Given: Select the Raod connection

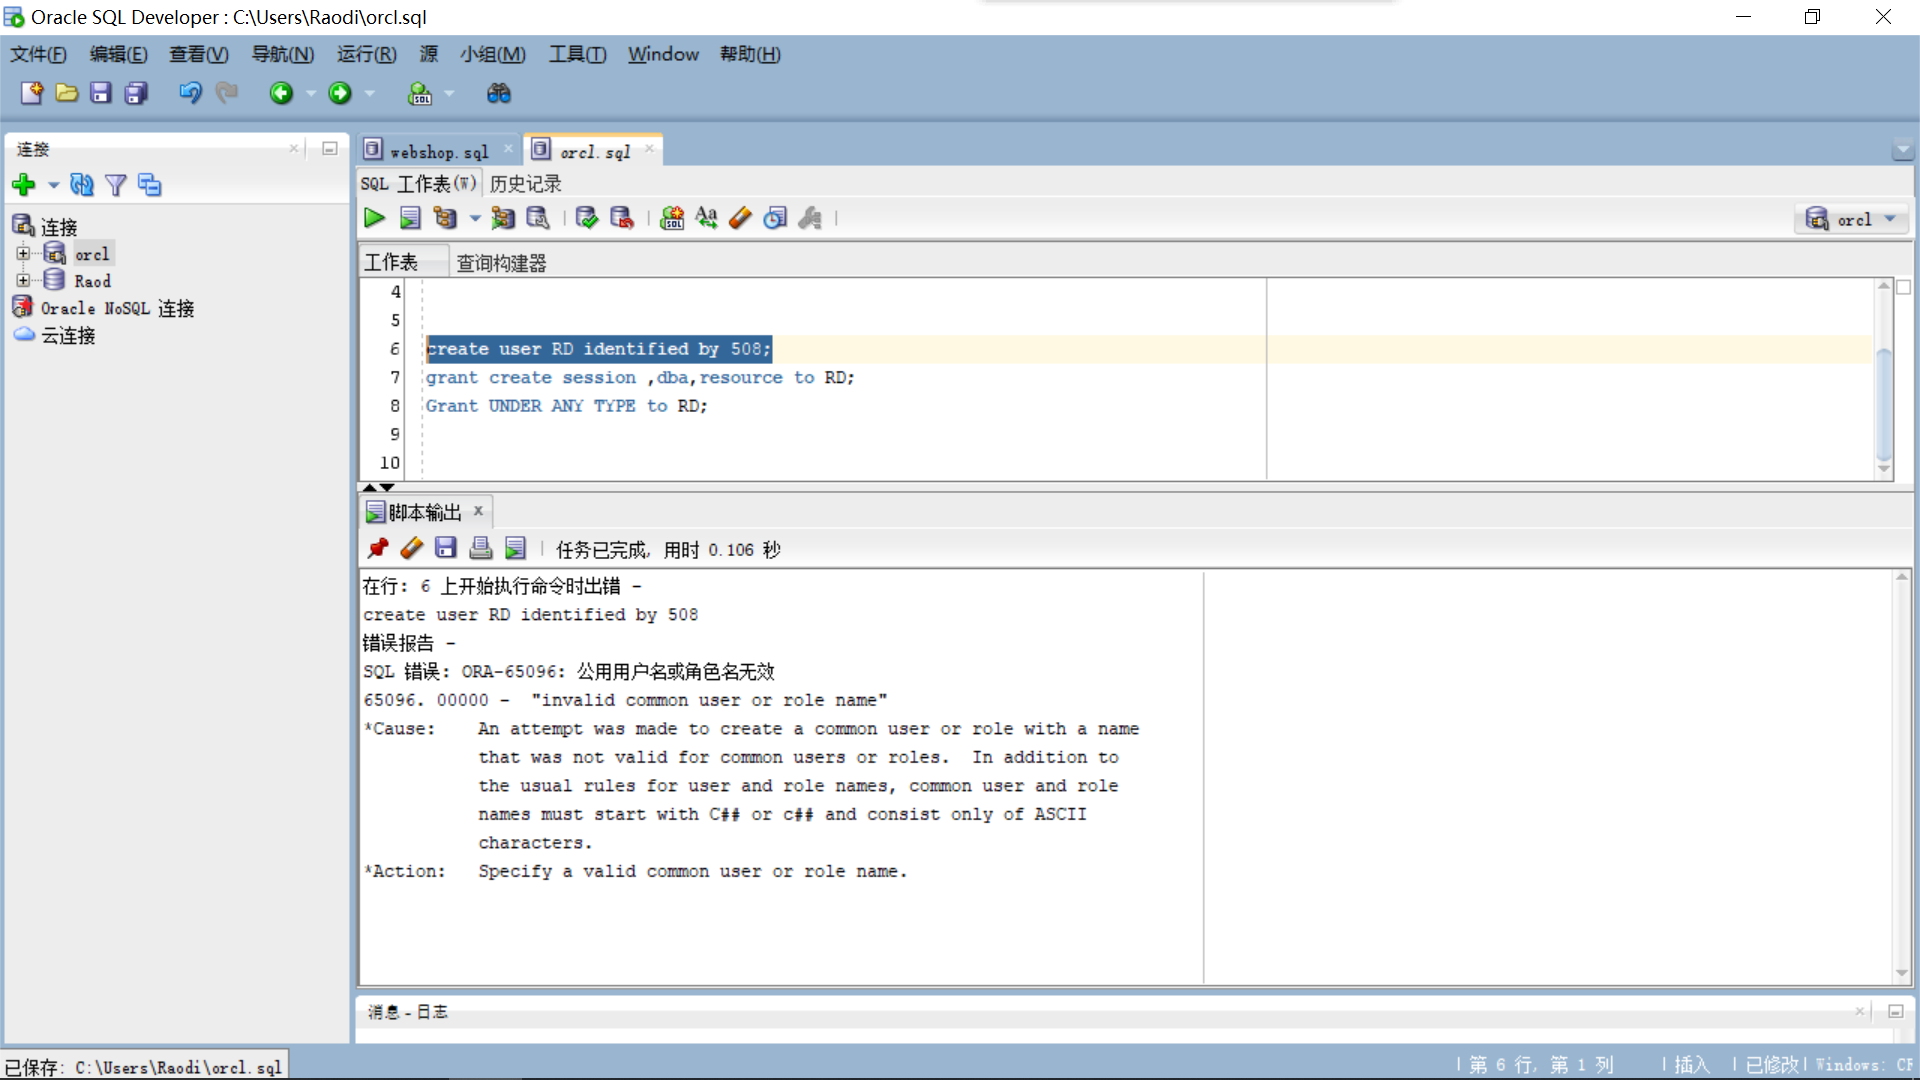Looking at the screenshot, I should coord(92,281).
